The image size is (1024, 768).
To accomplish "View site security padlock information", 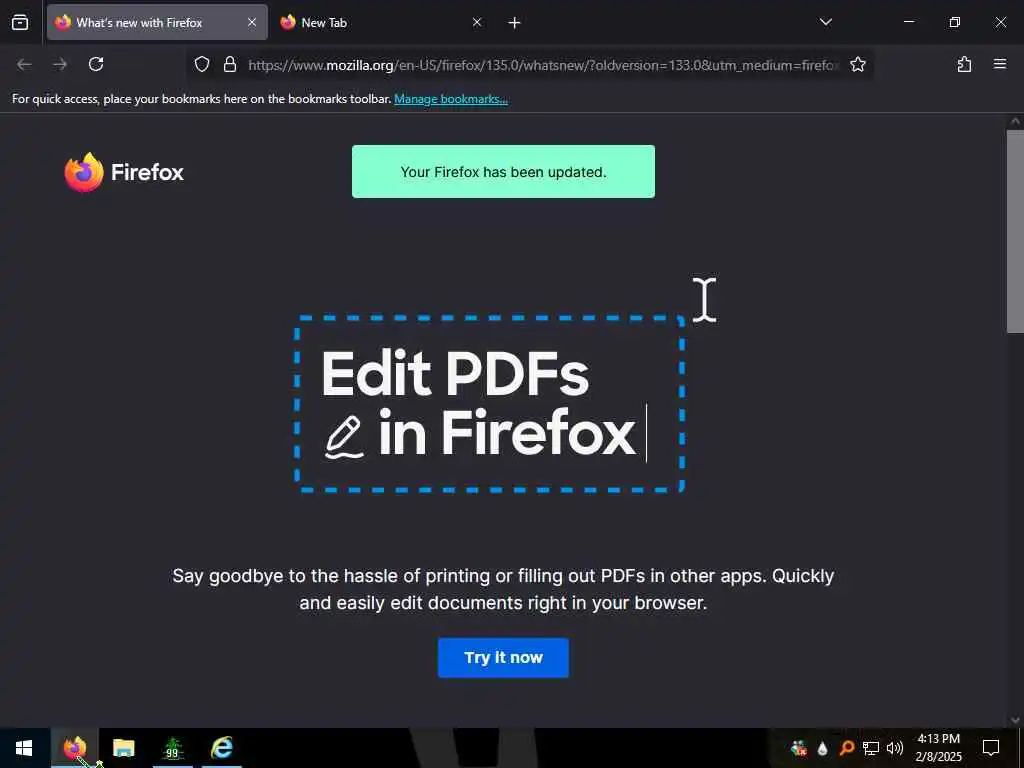I will pyautogui.click(x=230, y=64).
